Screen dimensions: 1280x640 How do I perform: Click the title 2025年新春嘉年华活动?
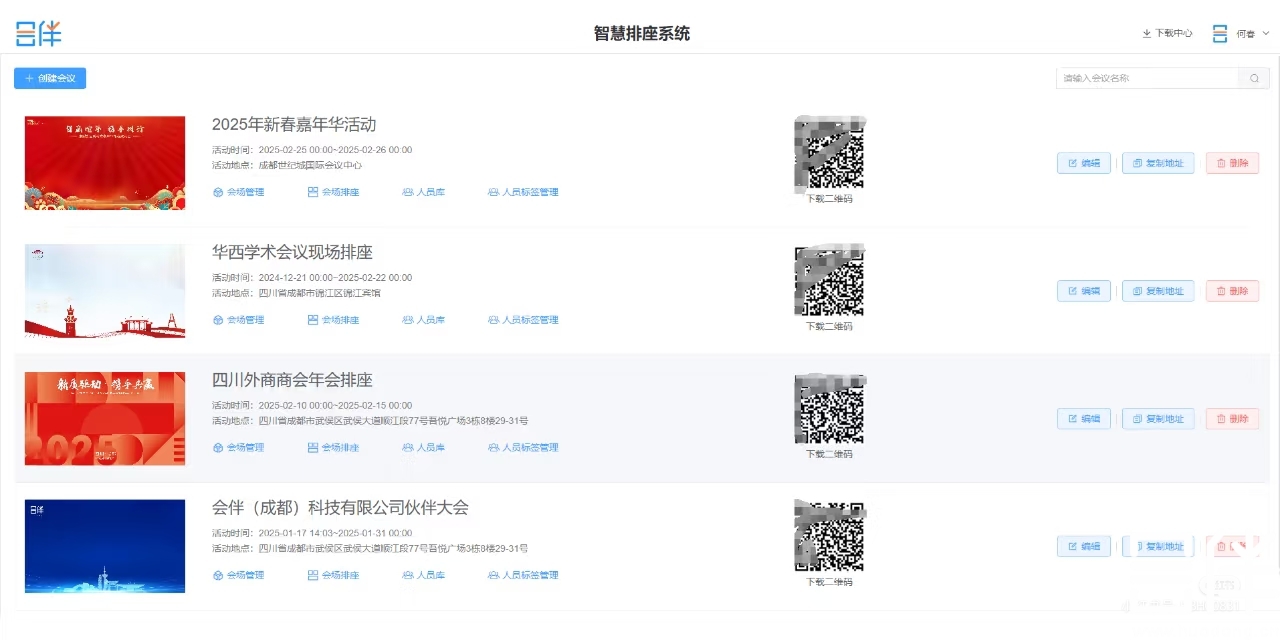tap(294, 125)
